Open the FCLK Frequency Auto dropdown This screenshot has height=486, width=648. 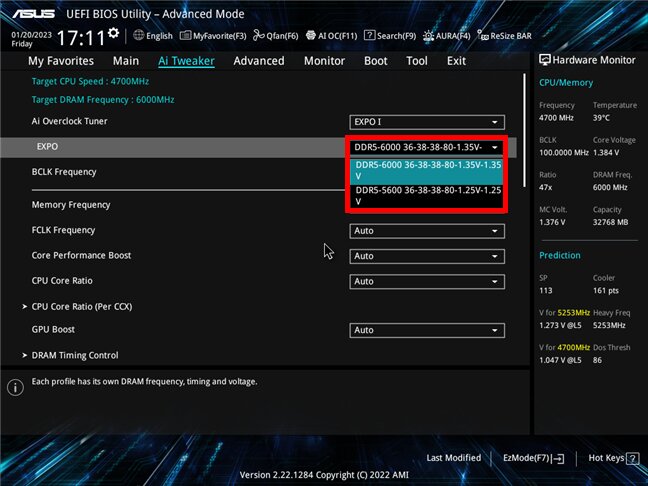[427, 231]
